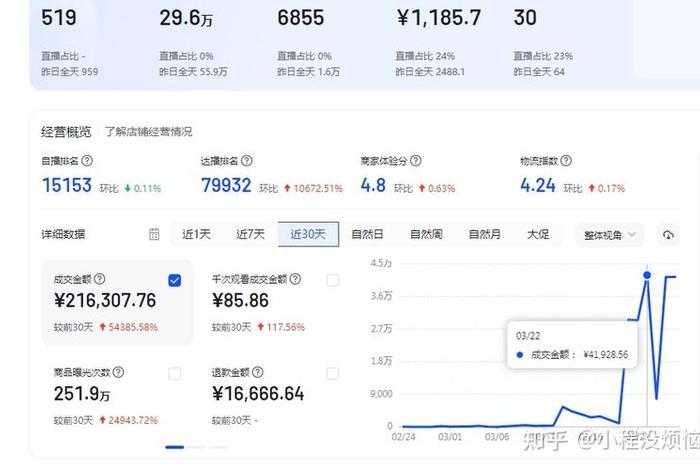The image size is (700, 470).
Task: Switch to the 自然月 tab
Action: 484,234
